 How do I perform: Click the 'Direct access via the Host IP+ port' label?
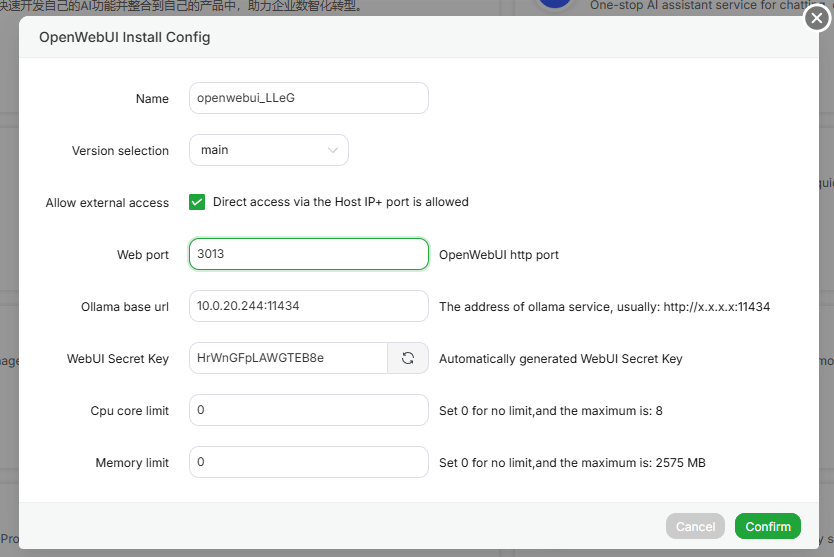(x=340, y=202)
